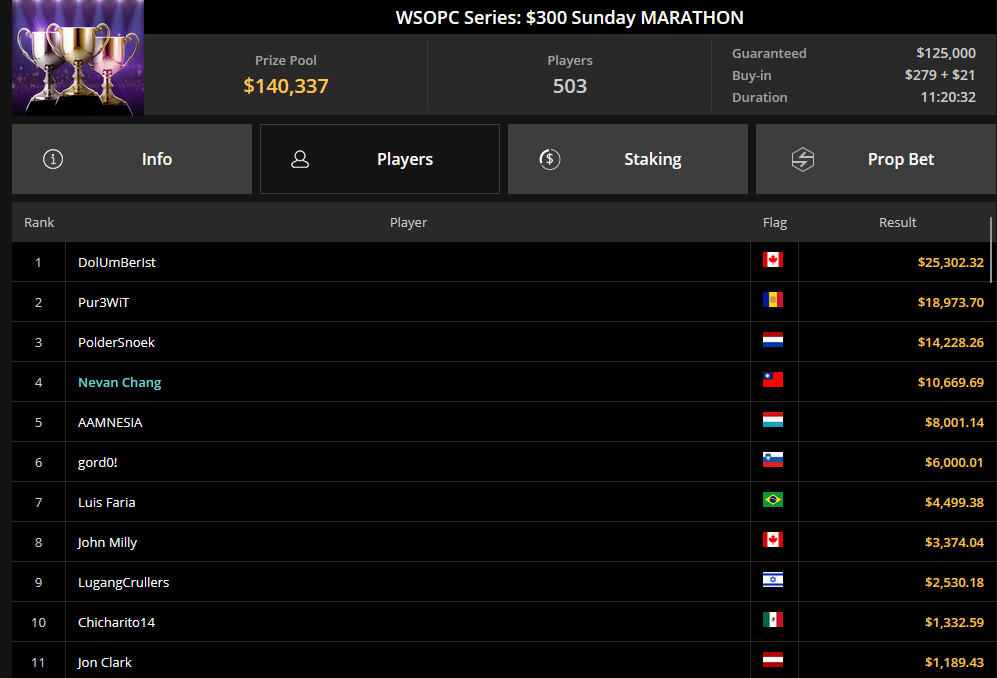Click the Players person icon

[x=300, y=159]
